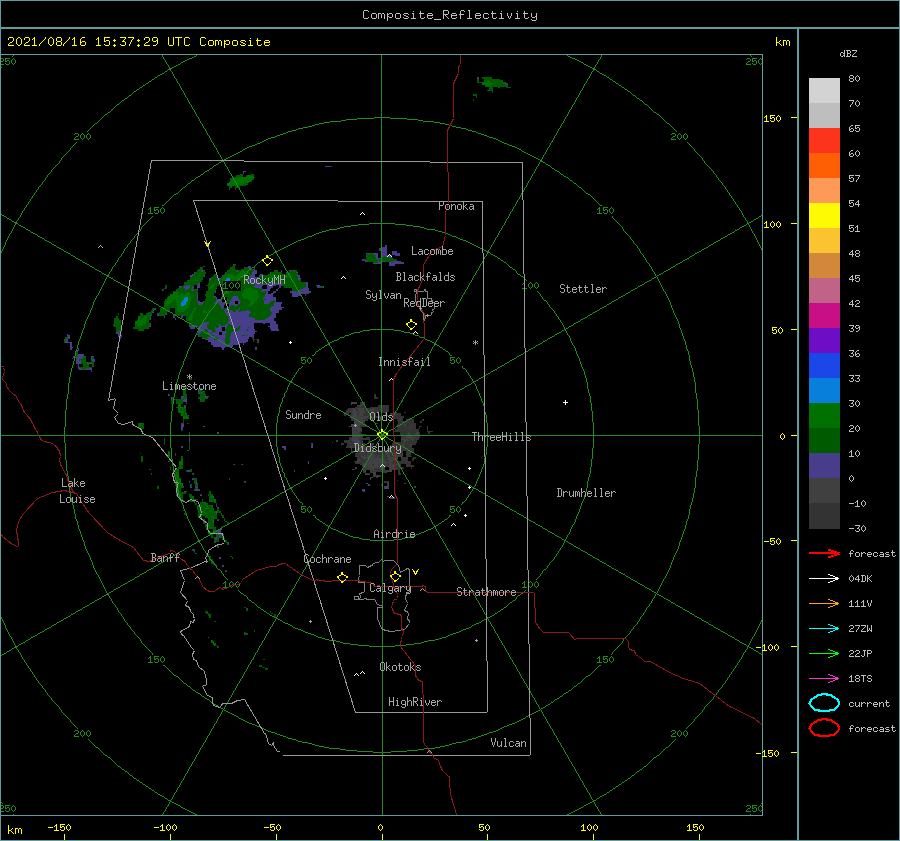Viewport: 900px width, 841px height.
Task: Click the Okotoks label
Action: tap(400, 667)
